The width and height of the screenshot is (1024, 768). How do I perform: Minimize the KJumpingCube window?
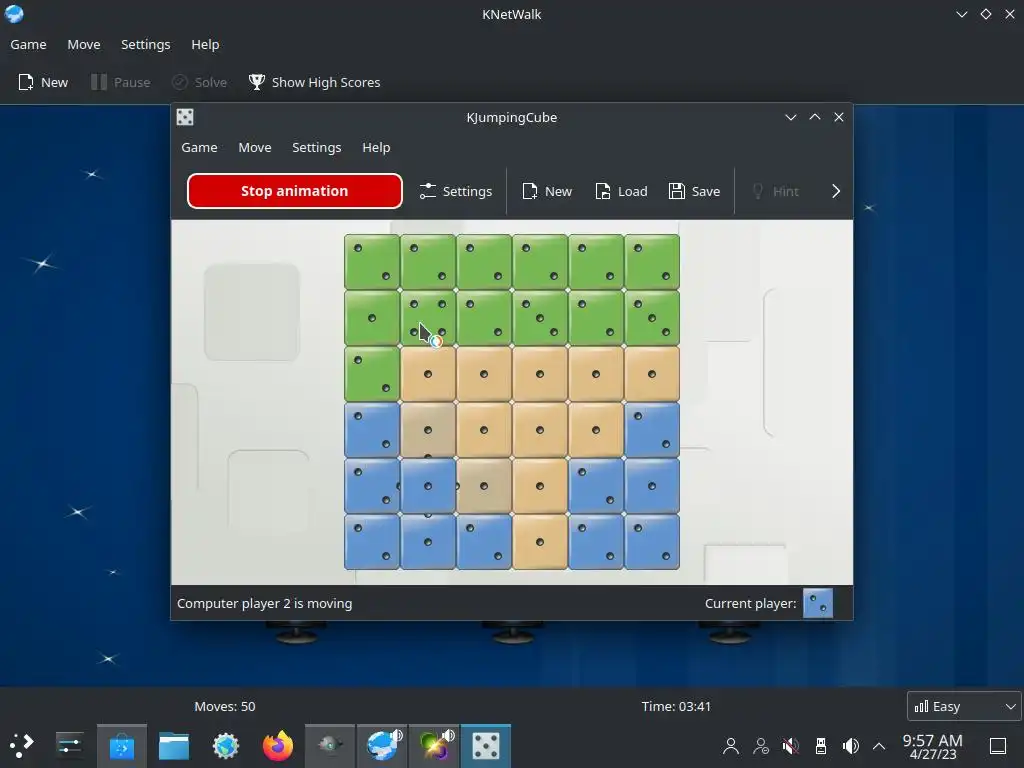[791, 117]
